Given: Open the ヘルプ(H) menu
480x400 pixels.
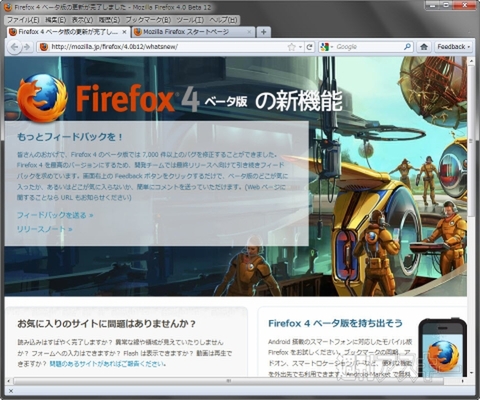Looking at the screenshot, I should coord(223,20).
